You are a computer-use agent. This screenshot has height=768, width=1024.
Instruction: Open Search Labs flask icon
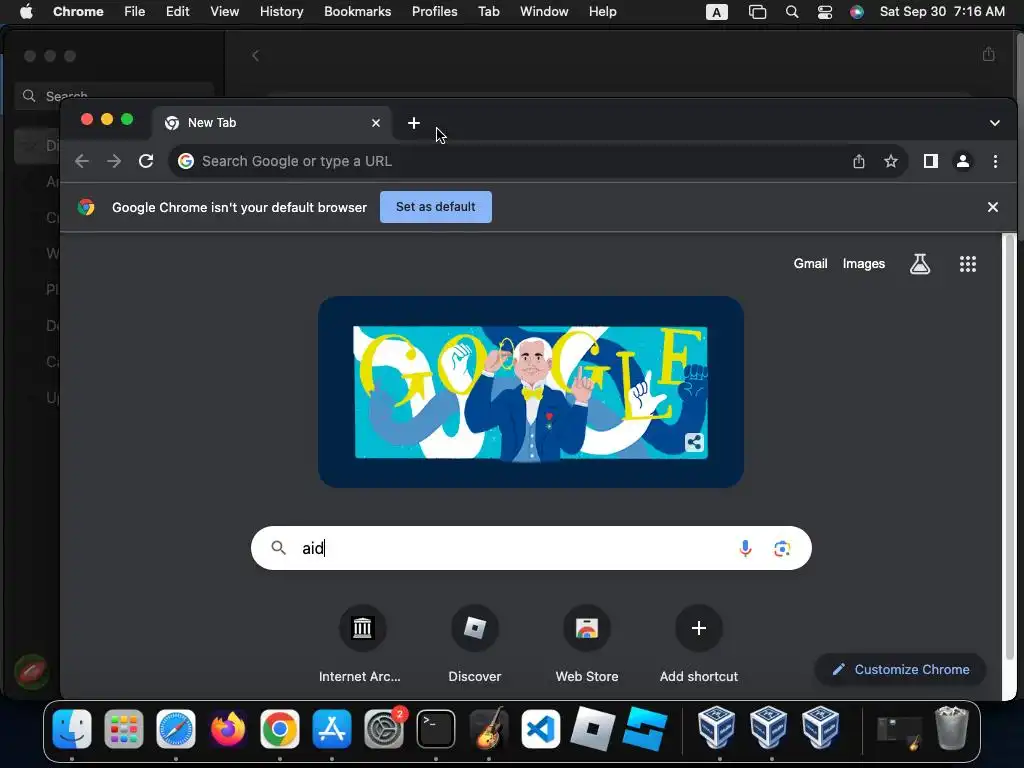pos(920,264)
